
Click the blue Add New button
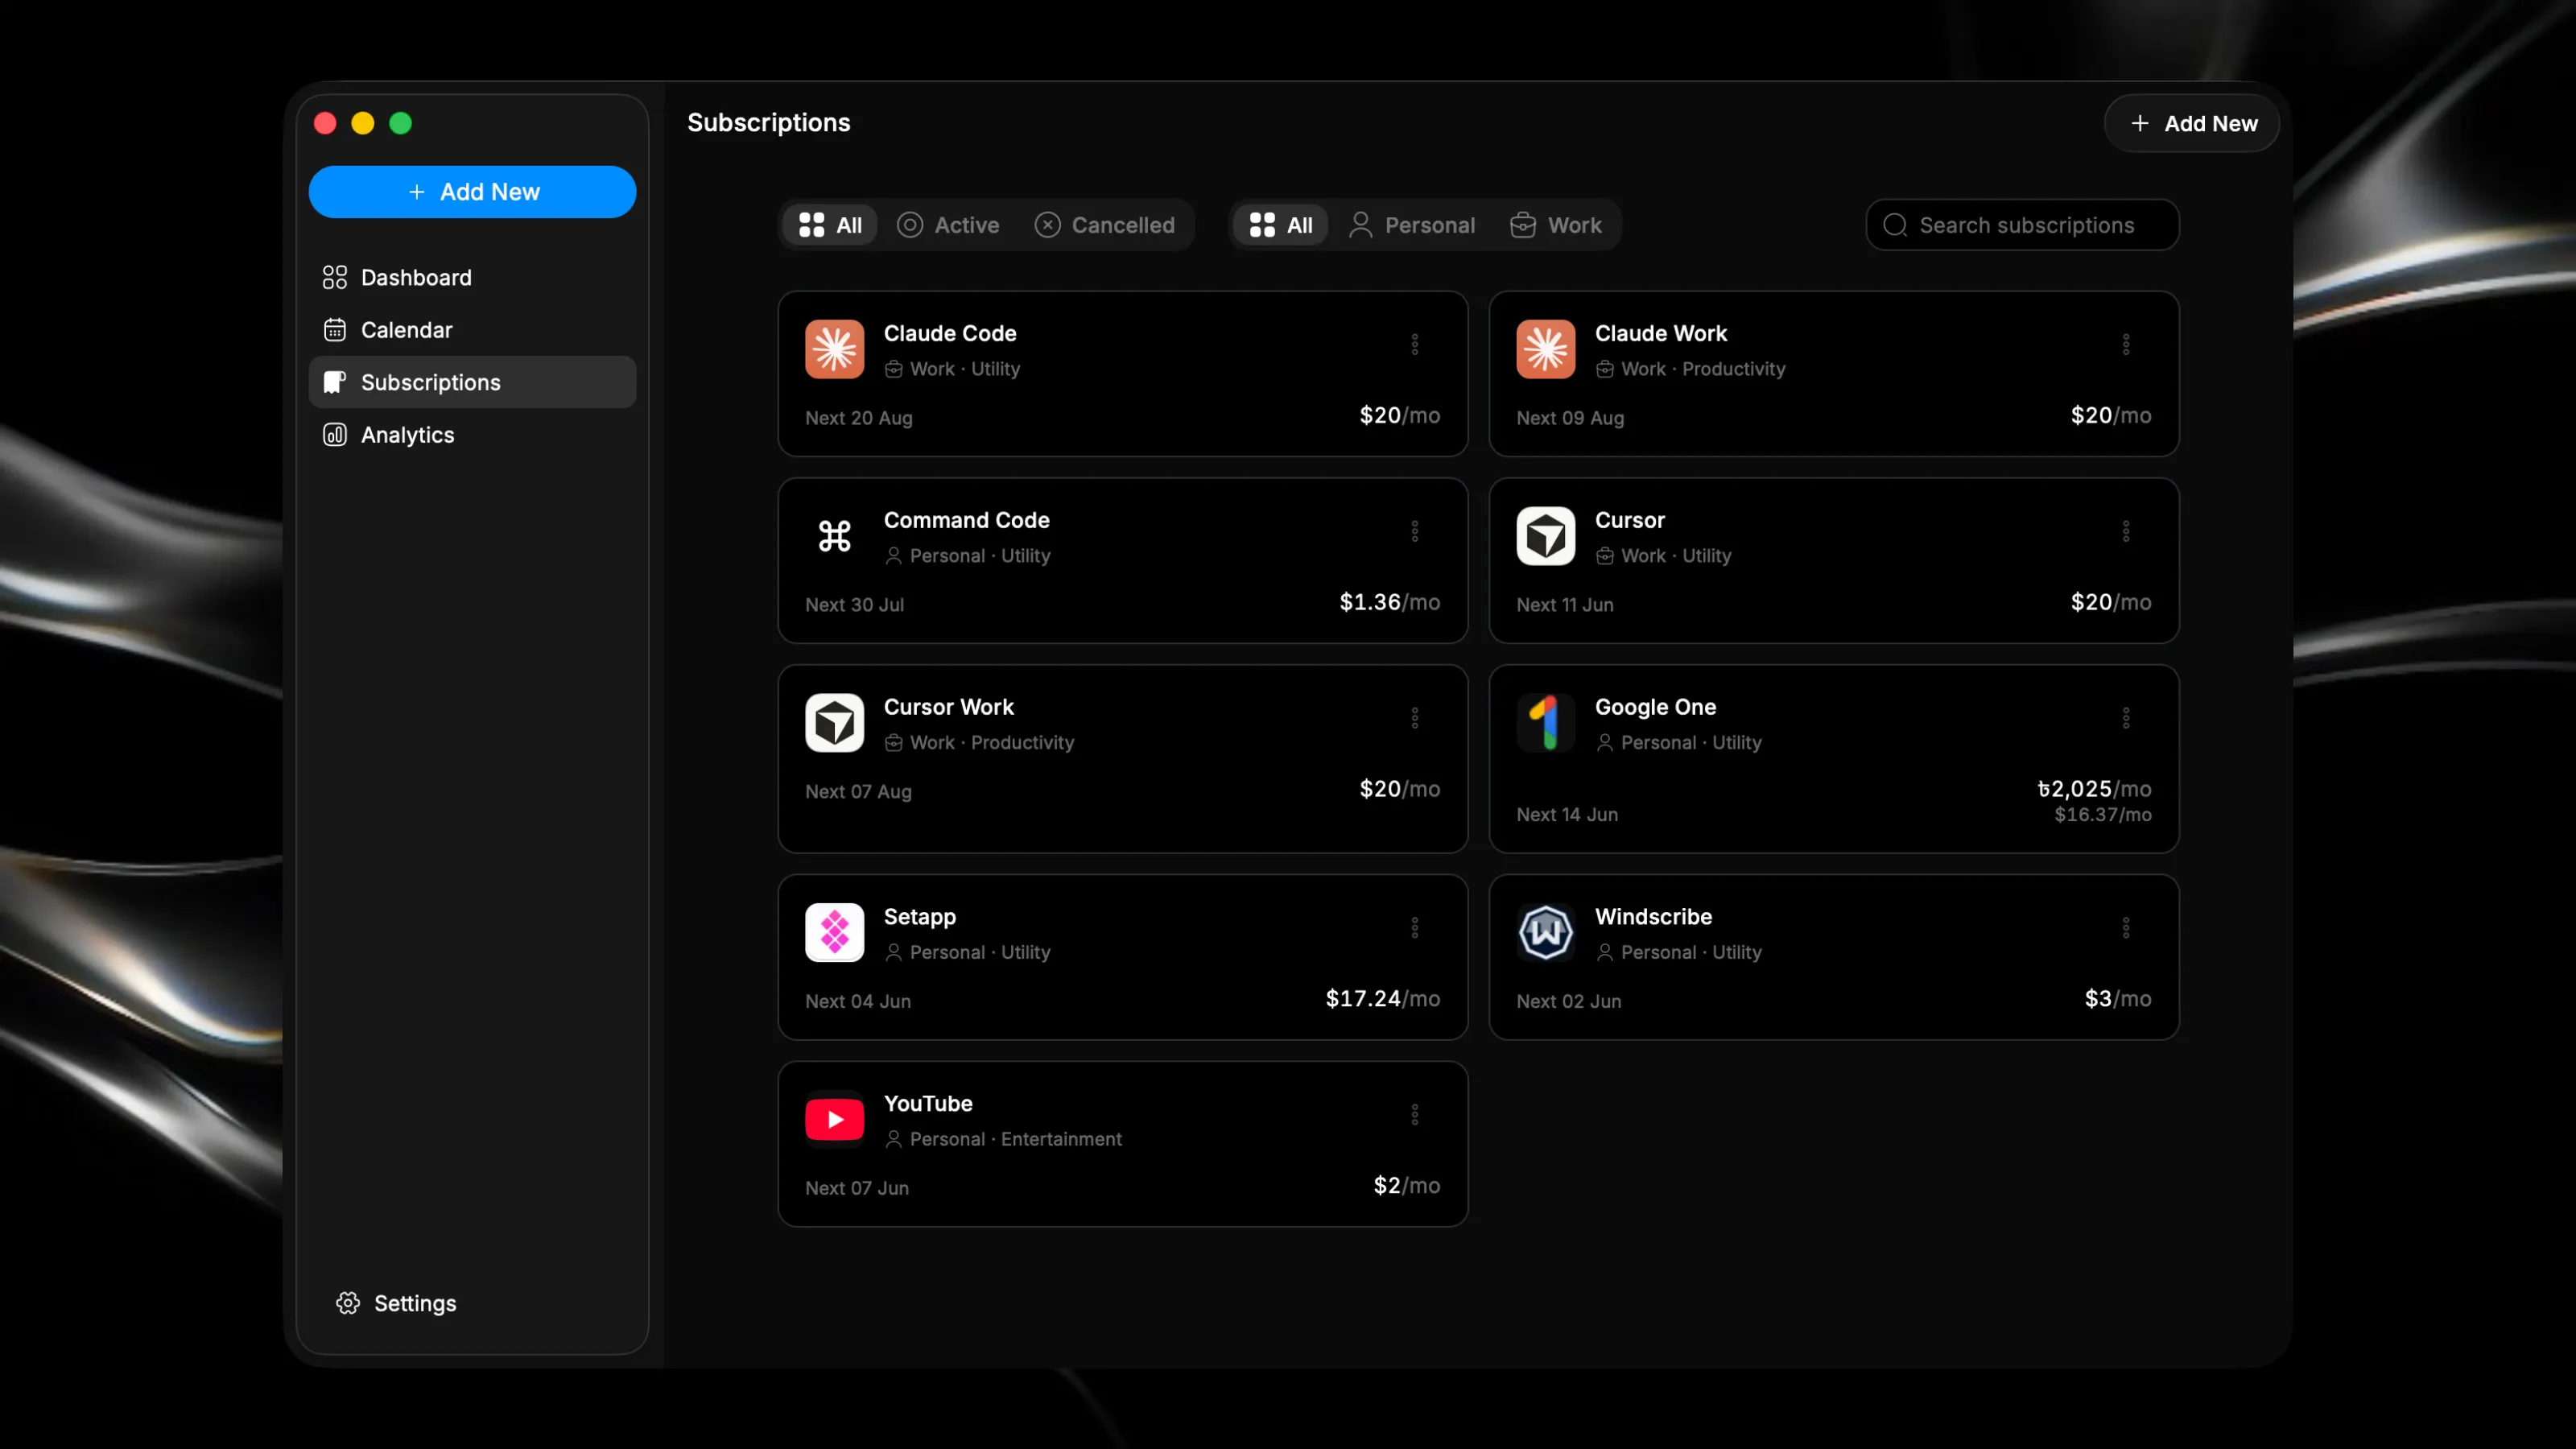pos(472,192)
